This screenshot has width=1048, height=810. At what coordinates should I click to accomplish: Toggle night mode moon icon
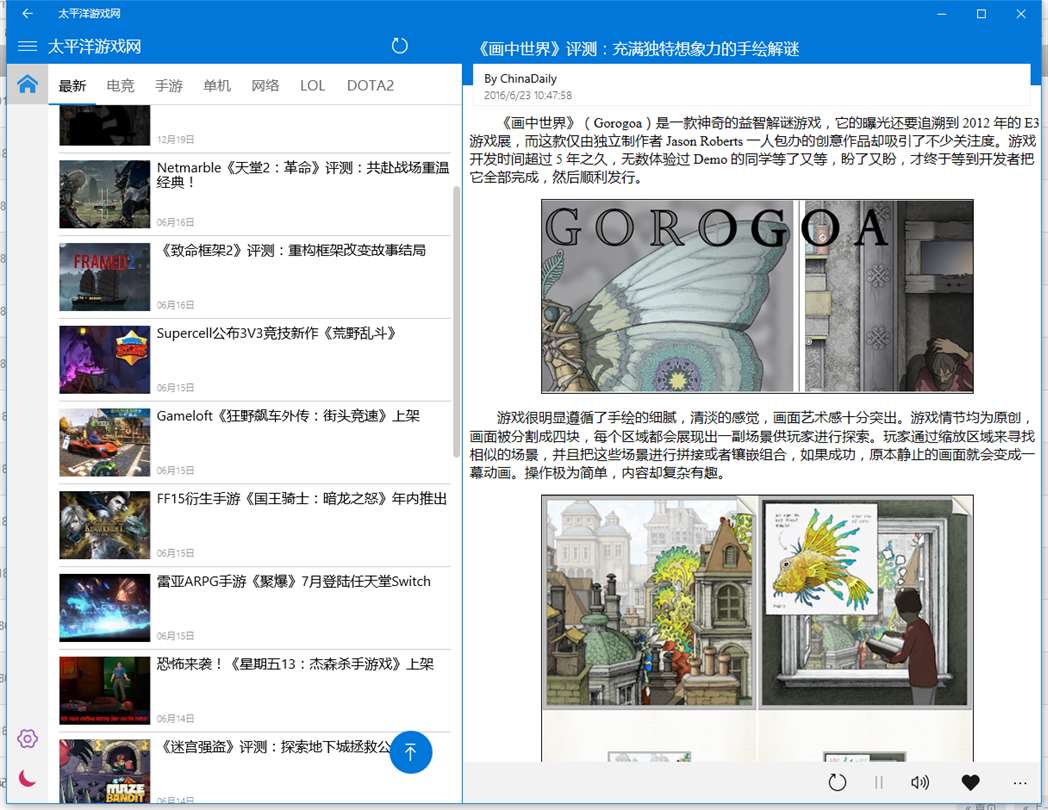[27, 778]
